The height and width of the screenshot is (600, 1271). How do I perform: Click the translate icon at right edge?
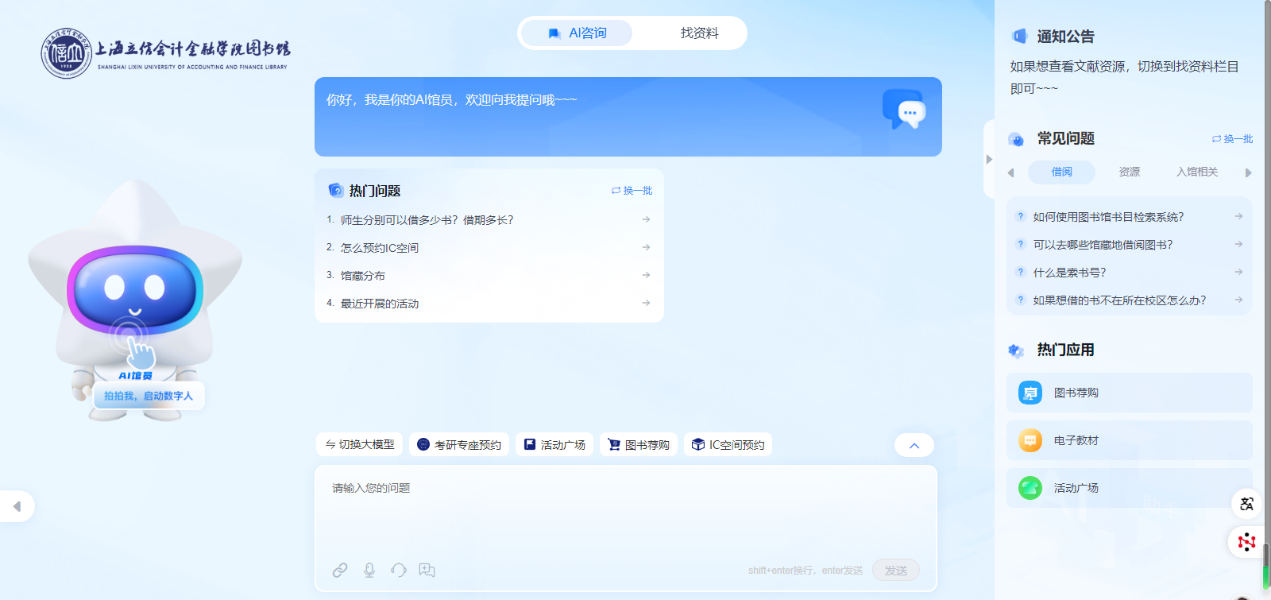click(x=1246, y=504)
